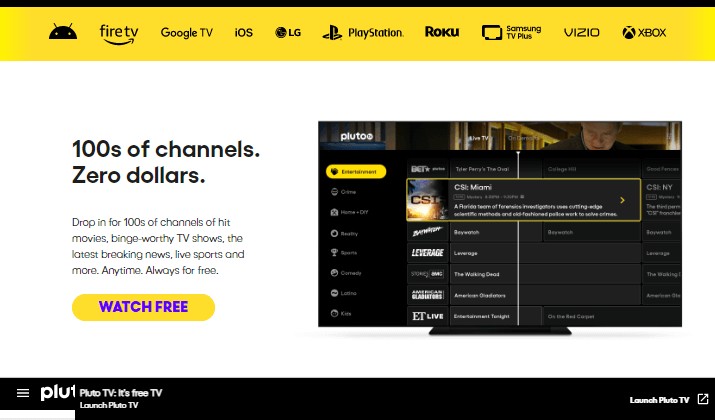Click the Pluto TV logo in TV preview
Image resolution: width=715 pixels, height=420 pixels.
(357, 136)
